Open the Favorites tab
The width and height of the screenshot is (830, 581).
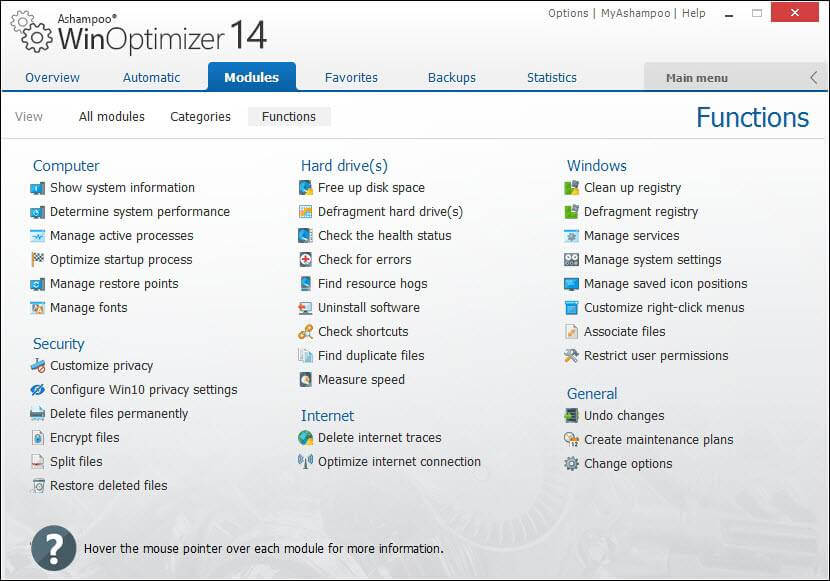pos(351,78)
